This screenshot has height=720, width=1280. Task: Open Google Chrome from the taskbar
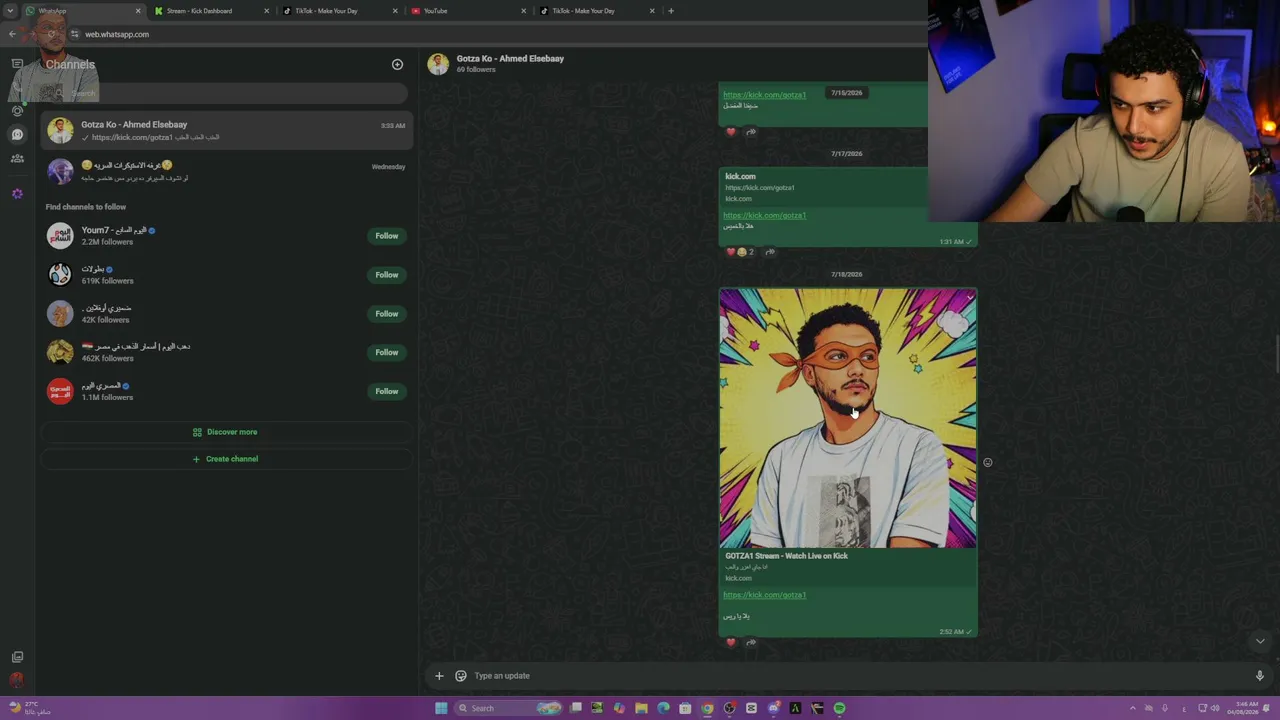click(707, 708)
